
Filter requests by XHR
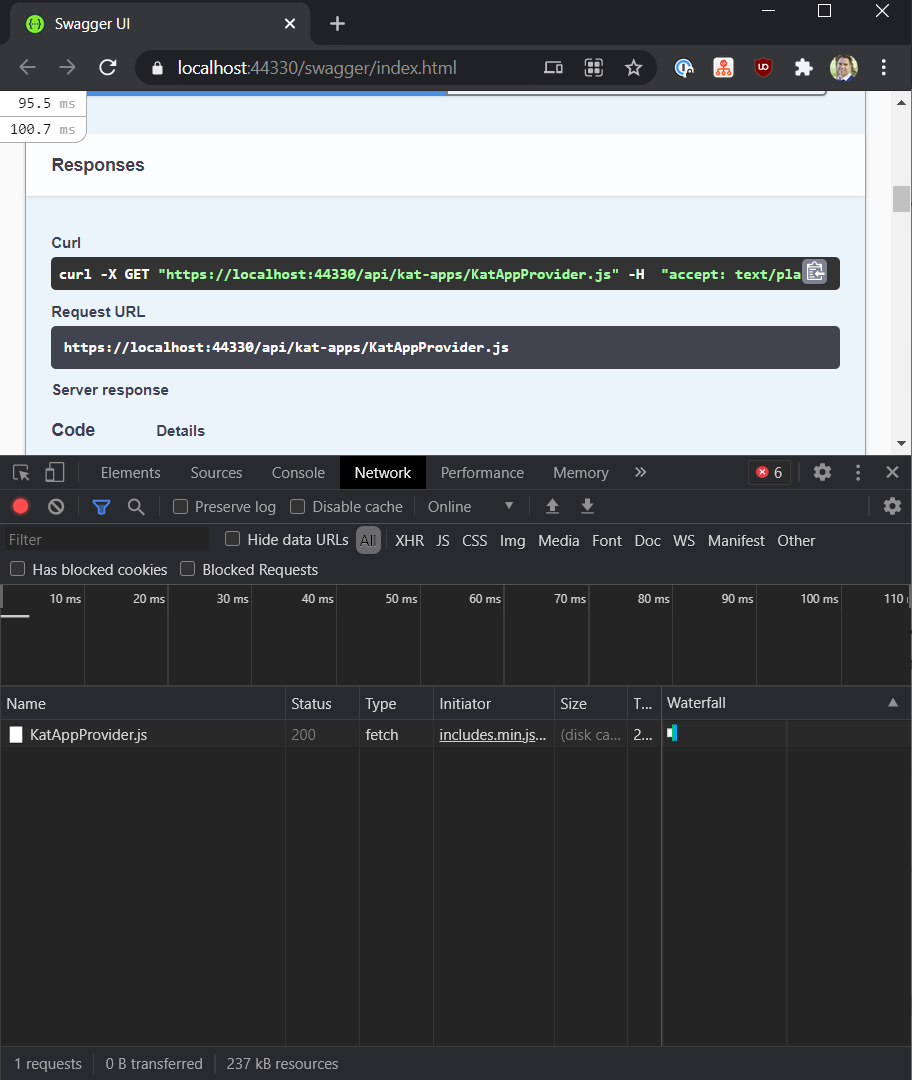[409, 541]
